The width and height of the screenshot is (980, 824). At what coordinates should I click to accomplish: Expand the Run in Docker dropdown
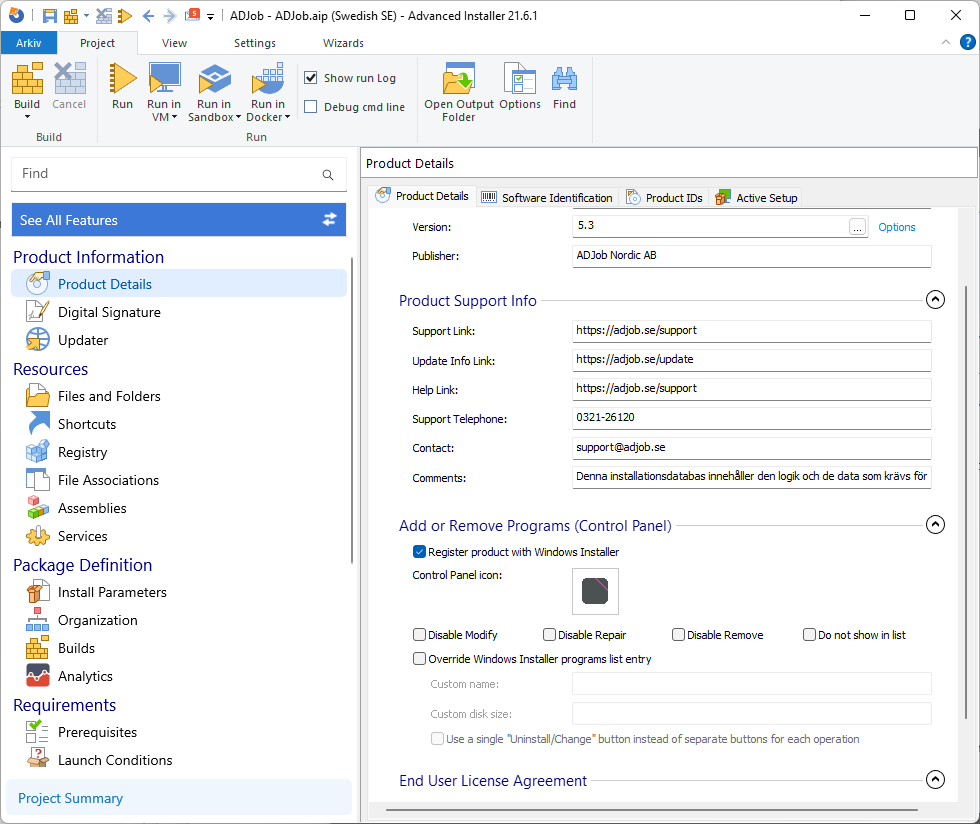coord(288,117)
